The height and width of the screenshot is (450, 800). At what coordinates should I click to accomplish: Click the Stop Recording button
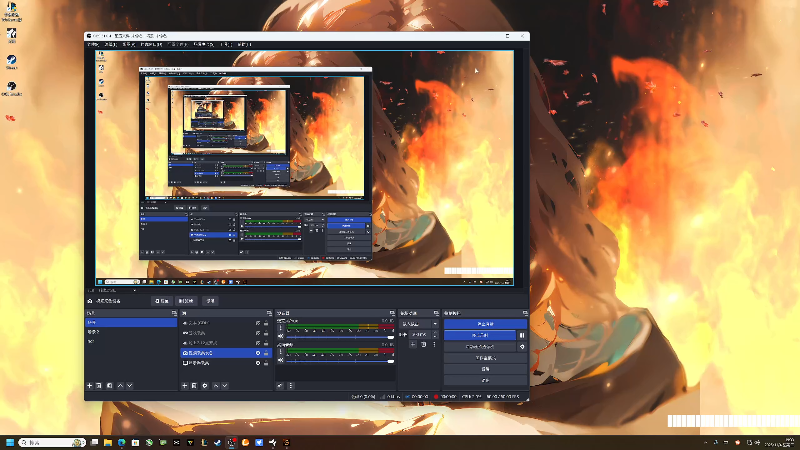point(480,335)
